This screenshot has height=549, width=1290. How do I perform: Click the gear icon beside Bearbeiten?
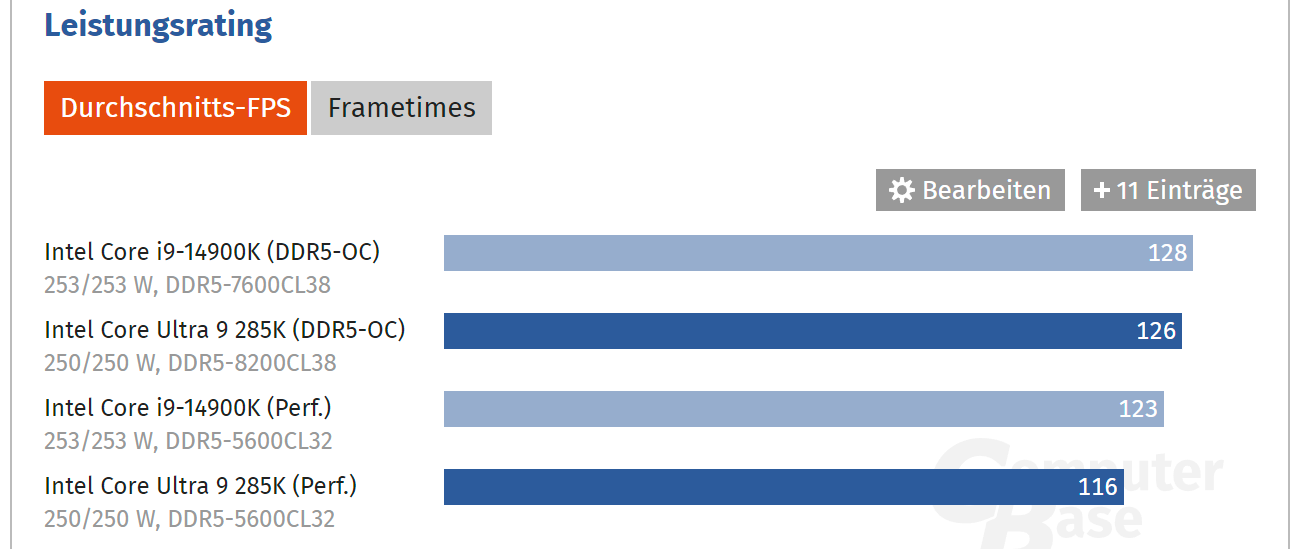(x=902, y=190)
